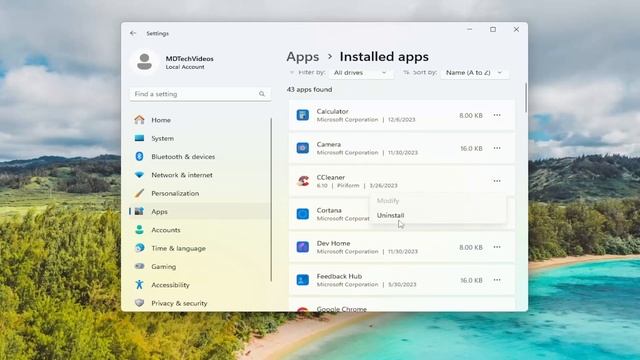Click the 8.00 KB Calculator size
The height and width of the screenshot is (360, 640).
pyautogui.click(x=471, y=116)
